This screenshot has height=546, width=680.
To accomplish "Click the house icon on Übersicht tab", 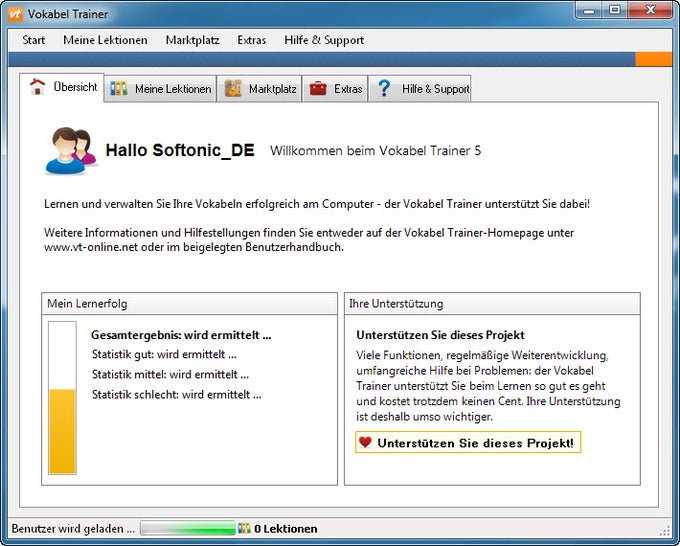I will 37,87.
